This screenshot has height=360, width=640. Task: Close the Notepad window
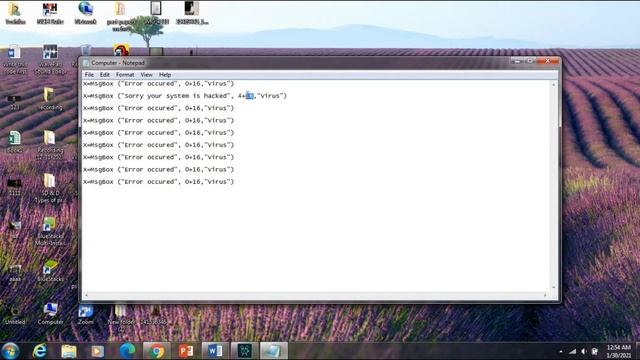[548, 61]
